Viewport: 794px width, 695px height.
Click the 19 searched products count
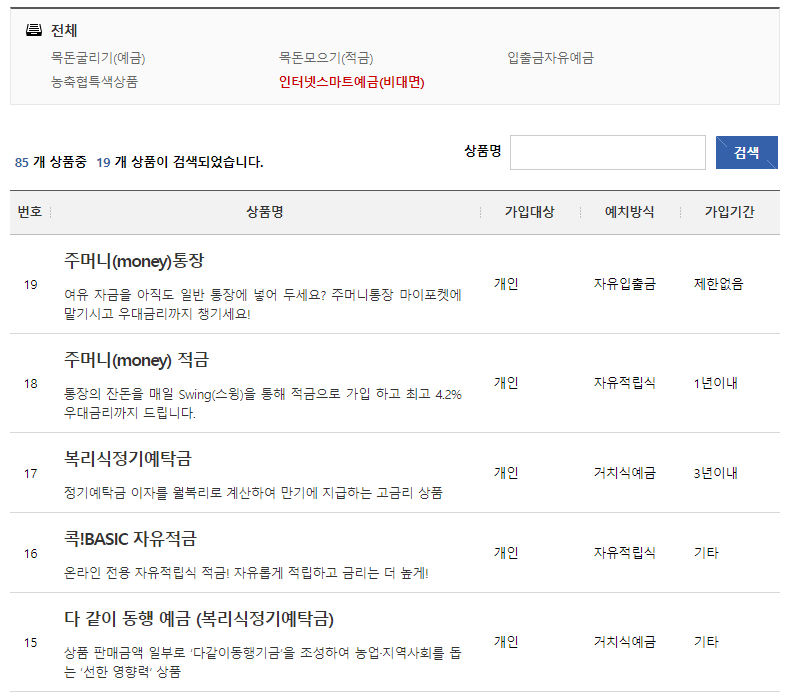(103, 163)
